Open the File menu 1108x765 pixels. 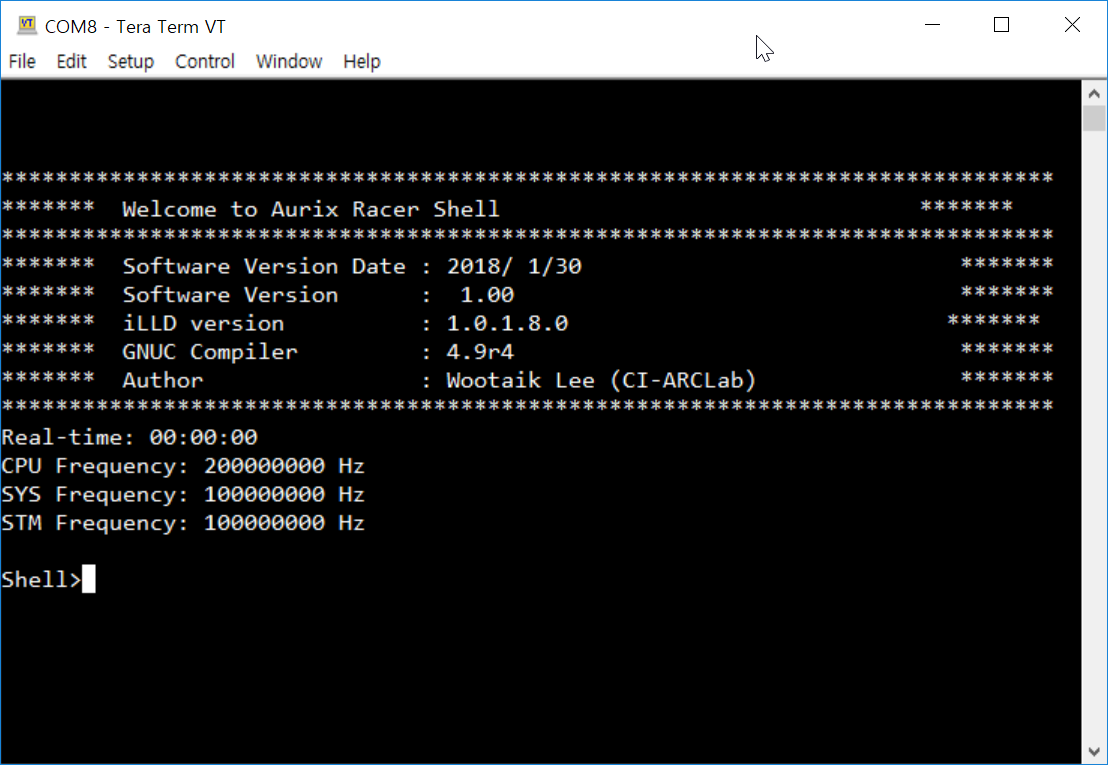[22, 61]
